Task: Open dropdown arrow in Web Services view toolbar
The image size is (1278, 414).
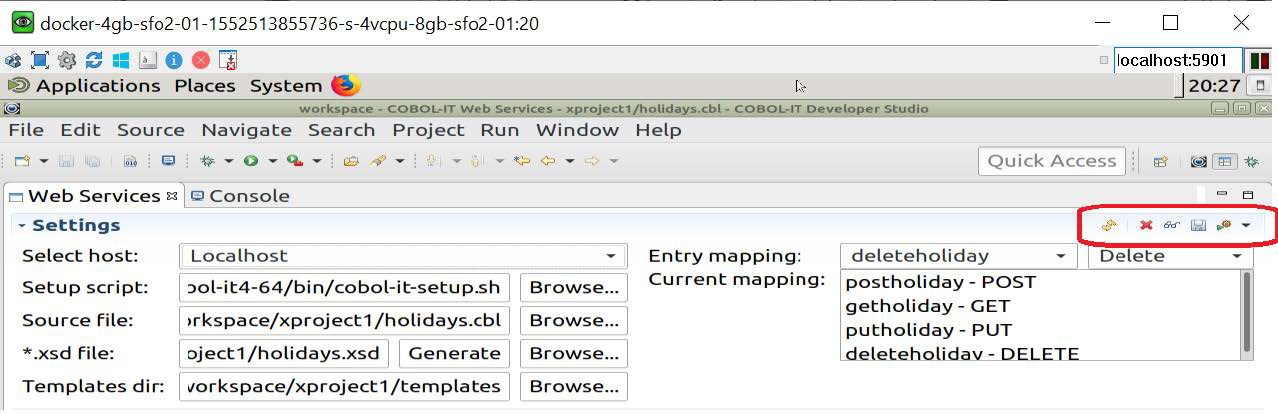Action: click(x=1246, y=225)
